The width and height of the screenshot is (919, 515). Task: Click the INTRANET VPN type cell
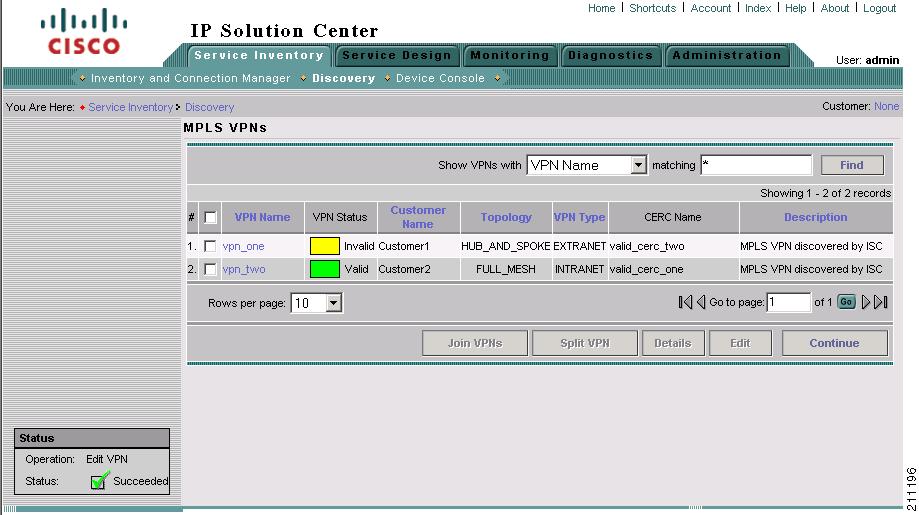580,269
